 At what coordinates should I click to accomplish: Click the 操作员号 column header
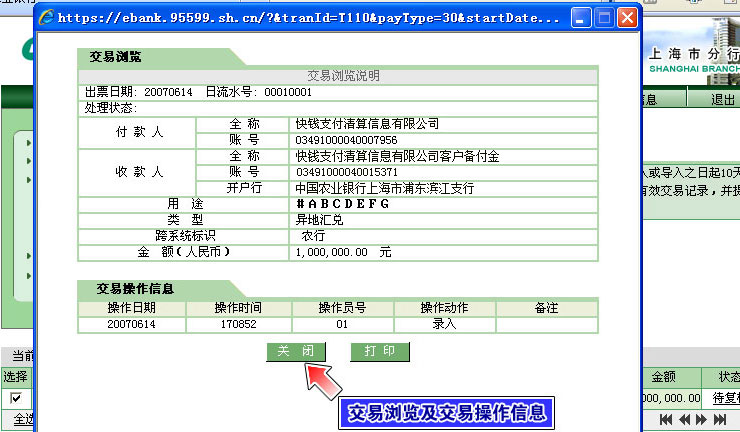coord(343,308)
